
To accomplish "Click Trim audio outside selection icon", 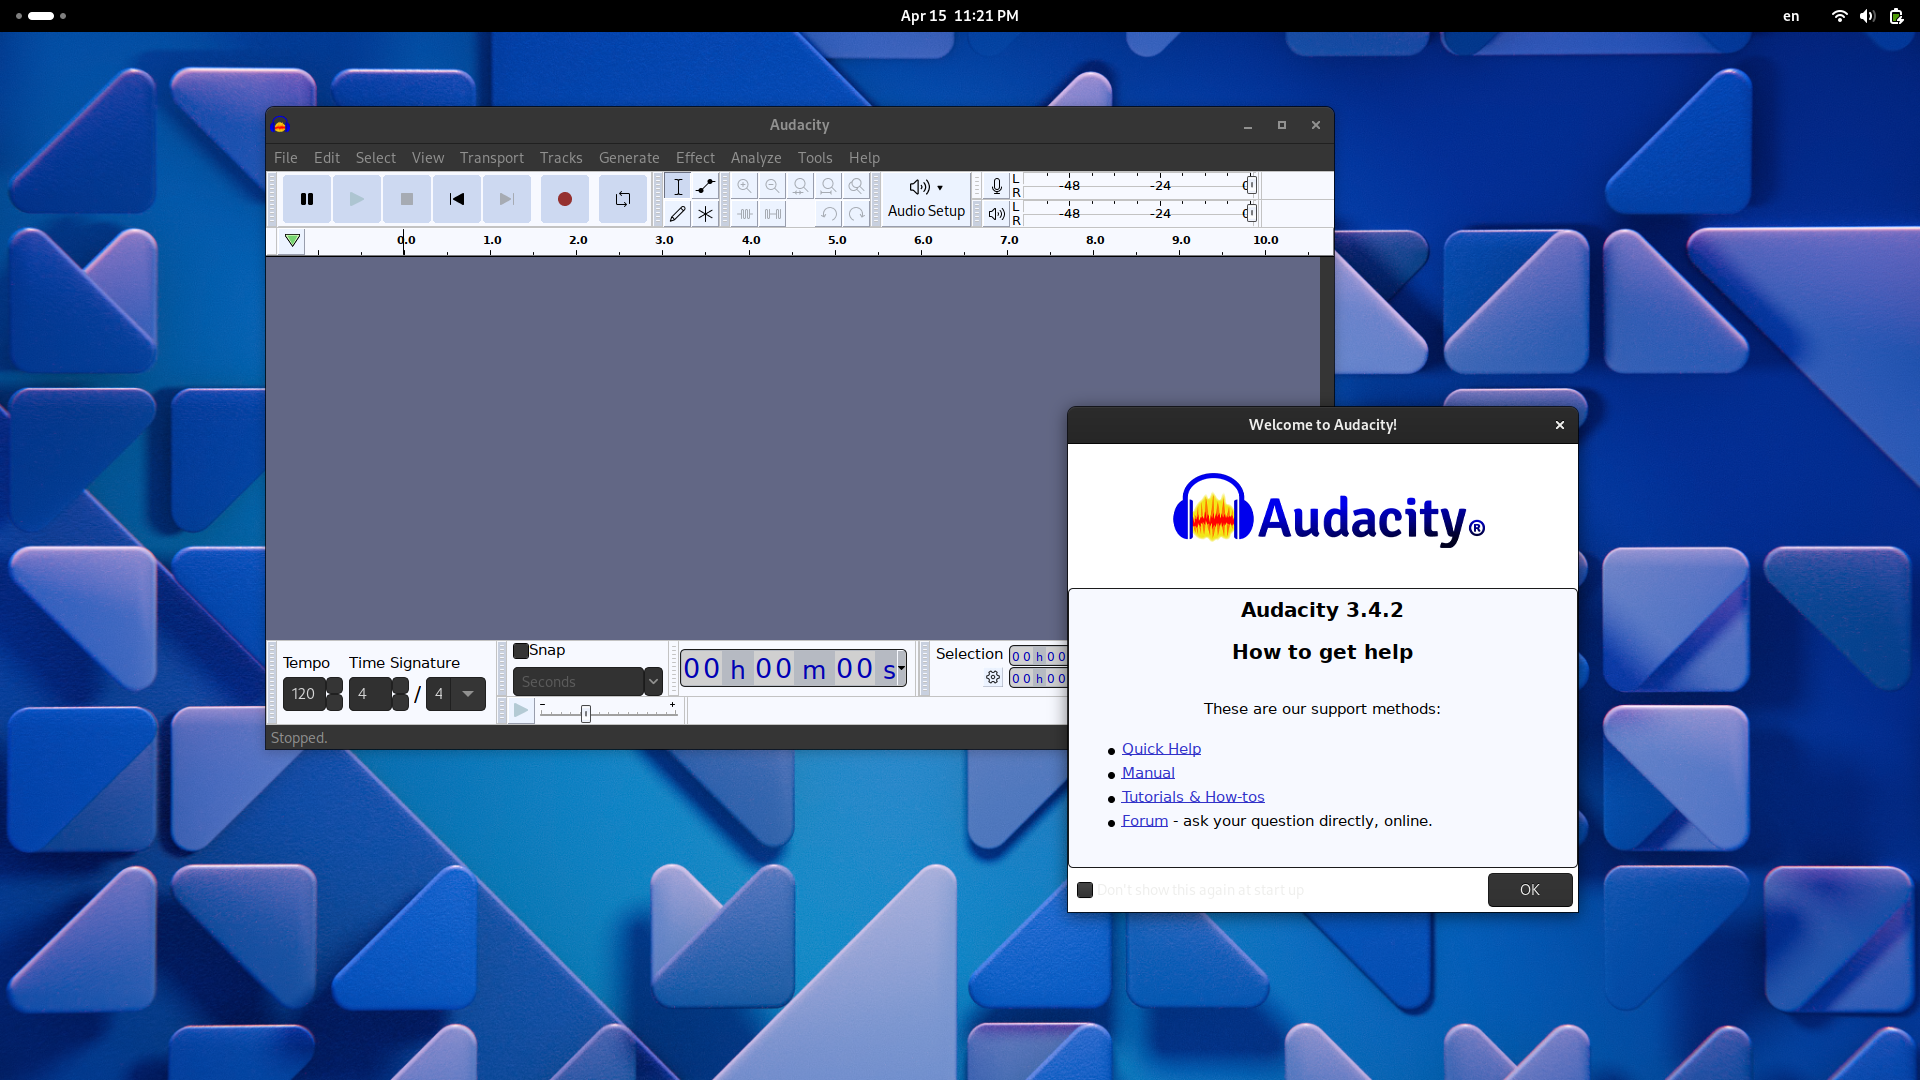I will click(x=745, y=213).
